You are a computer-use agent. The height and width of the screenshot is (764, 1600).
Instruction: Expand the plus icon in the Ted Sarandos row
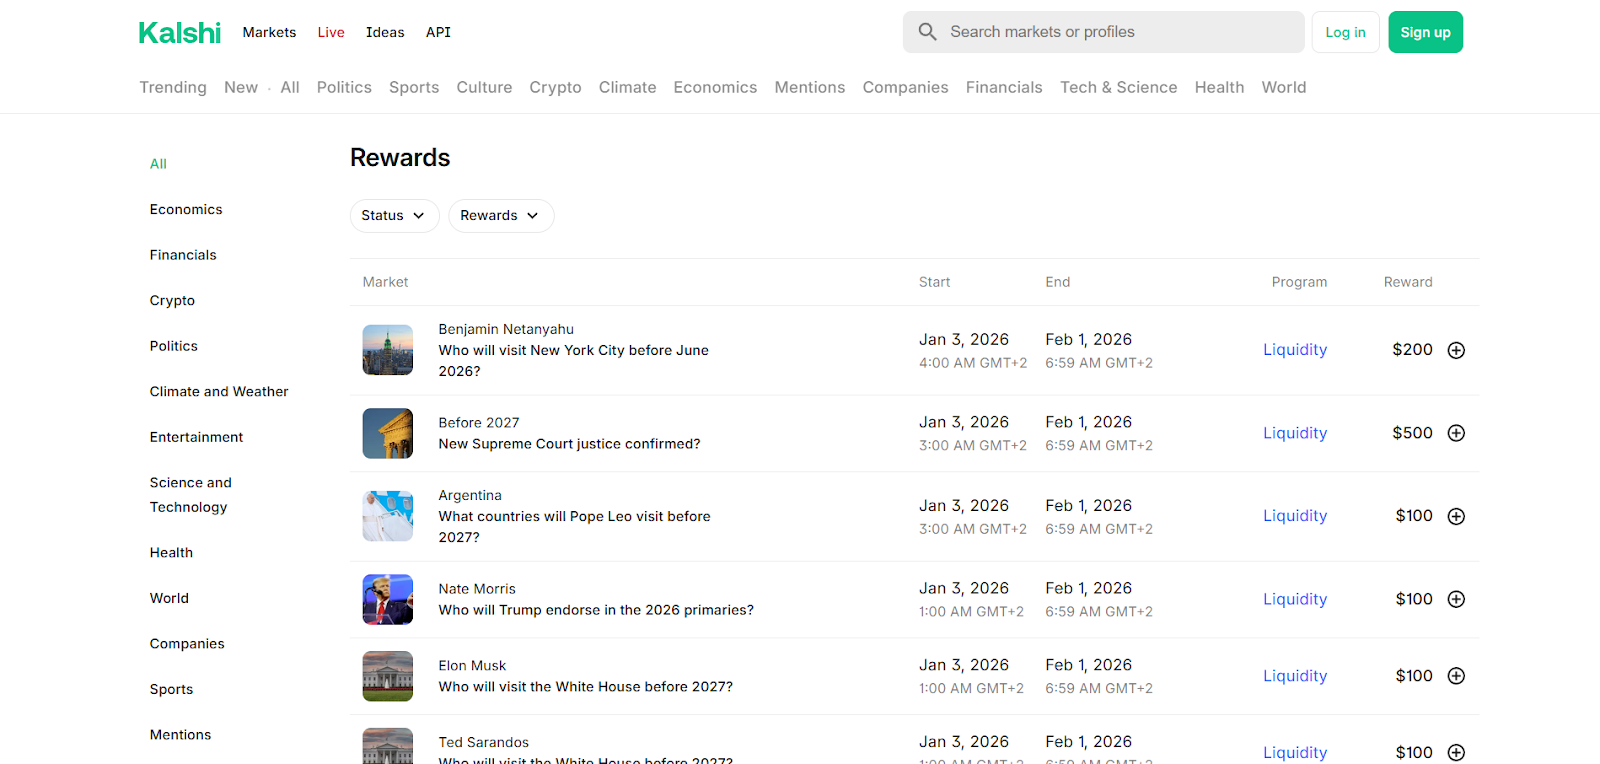[1457, 752]
